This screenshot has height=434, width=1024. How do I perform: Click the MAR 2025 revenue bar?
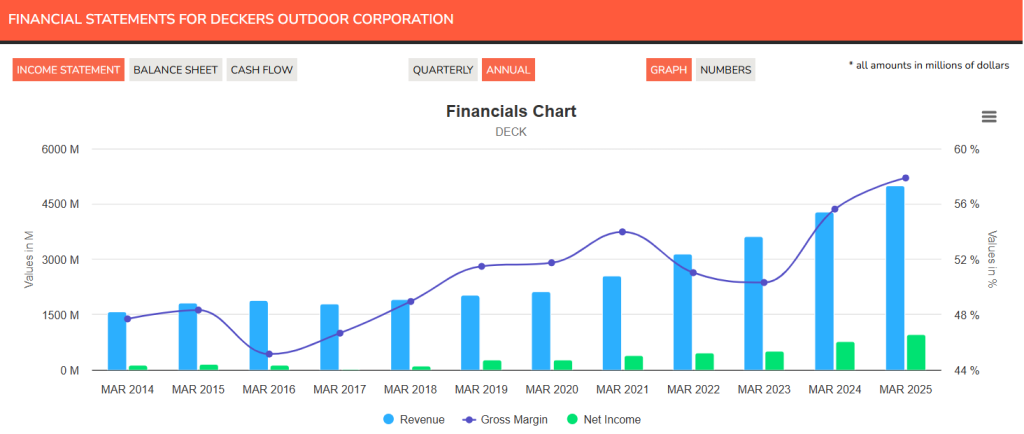895,278
